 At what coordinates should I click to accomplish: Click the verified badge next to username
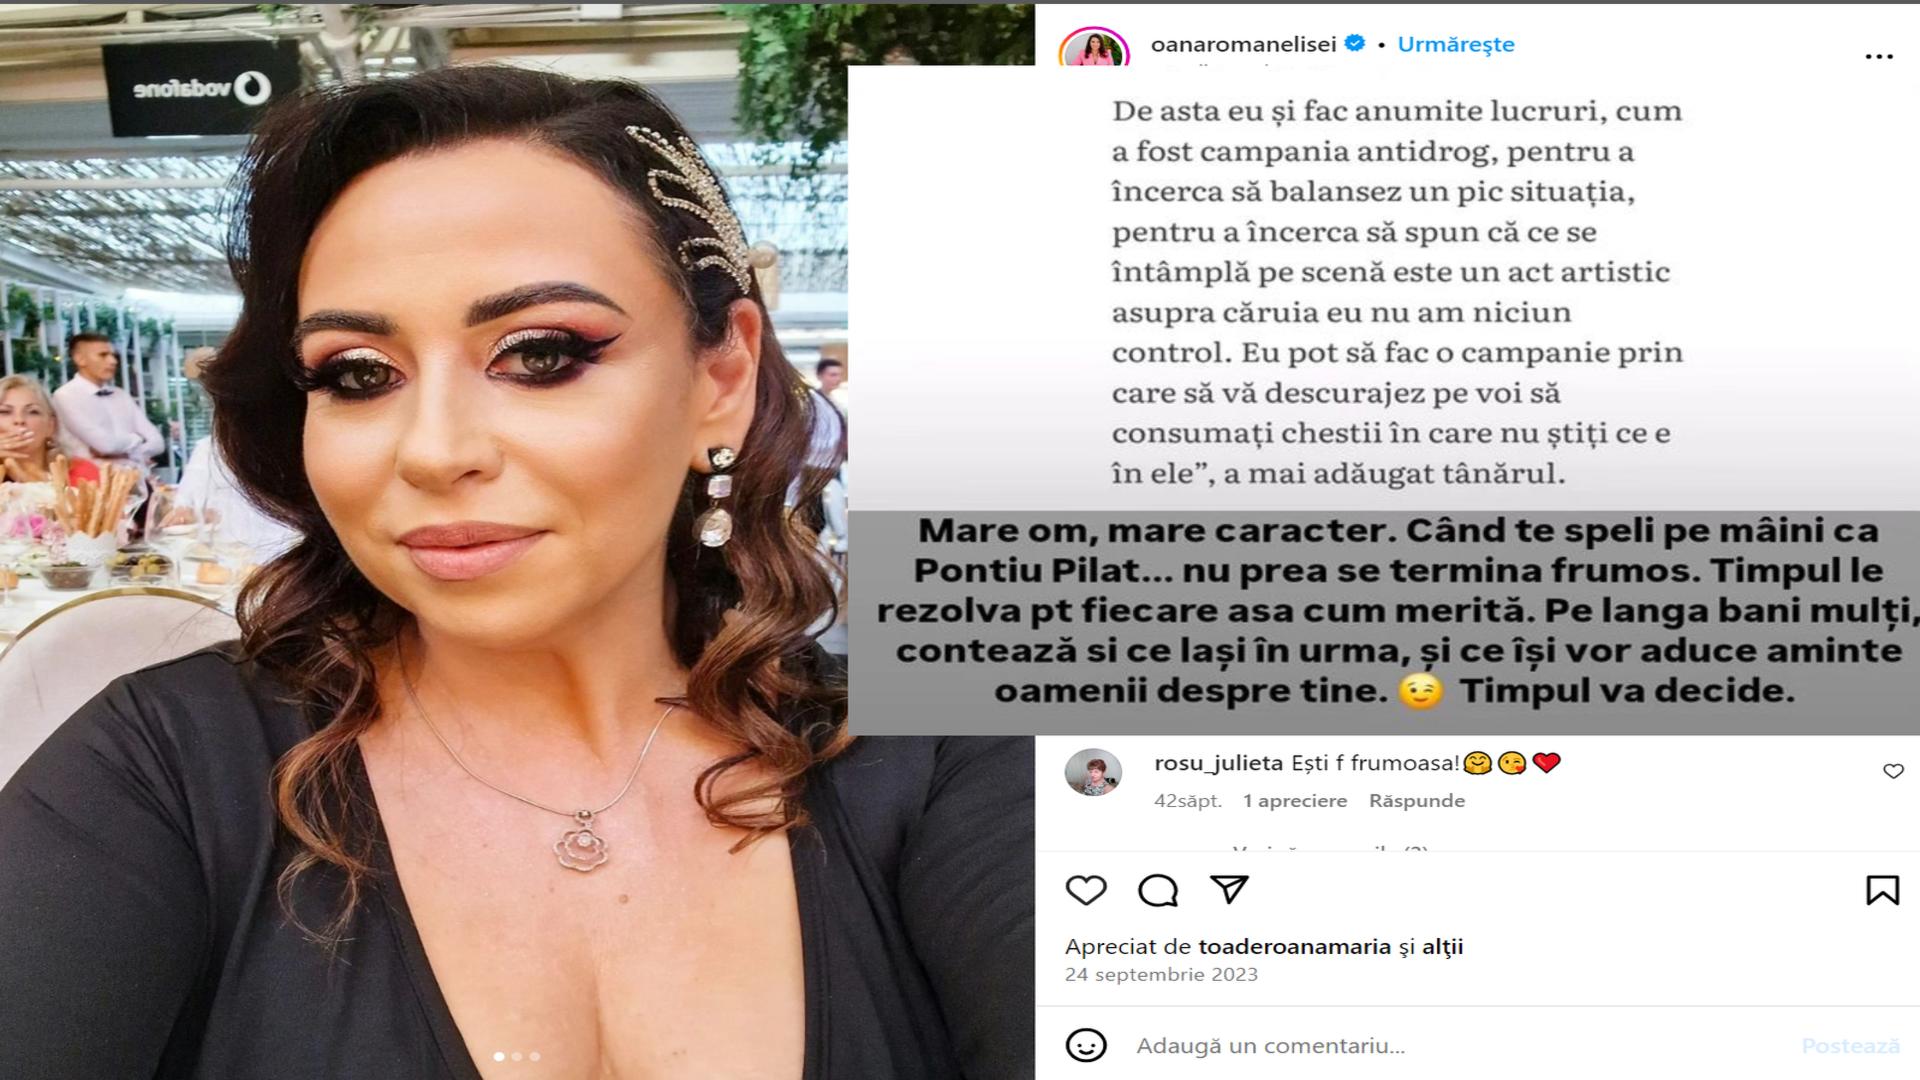pyautogui.click(x=1355, y=43)
